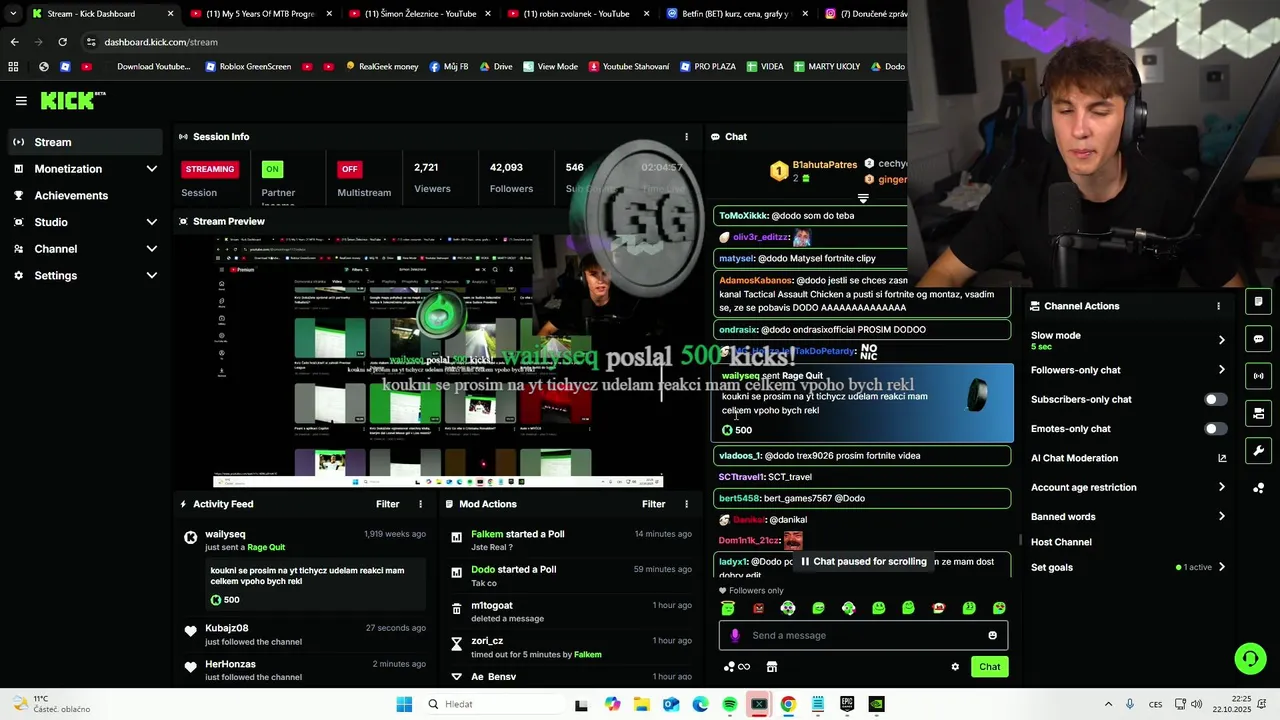Image resolution: width=1280 pixels, height=720 pixels.
Task: Toggle the Partner Income ON indicator
Action: coord(272,169)
